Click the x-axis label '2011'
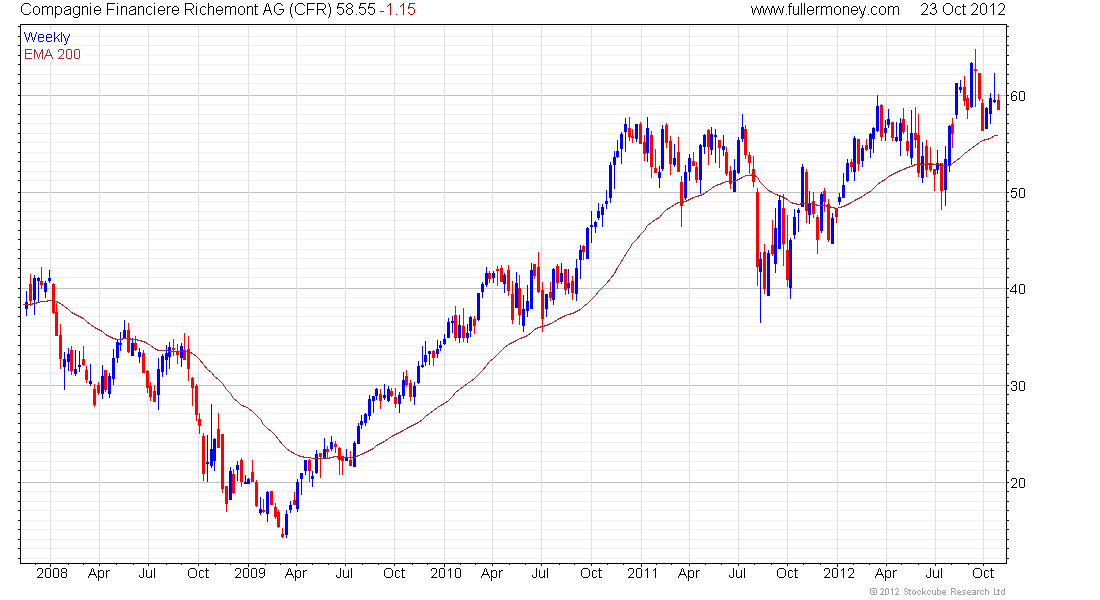Viewport: 1100px width, 600px height. point(643,573)
